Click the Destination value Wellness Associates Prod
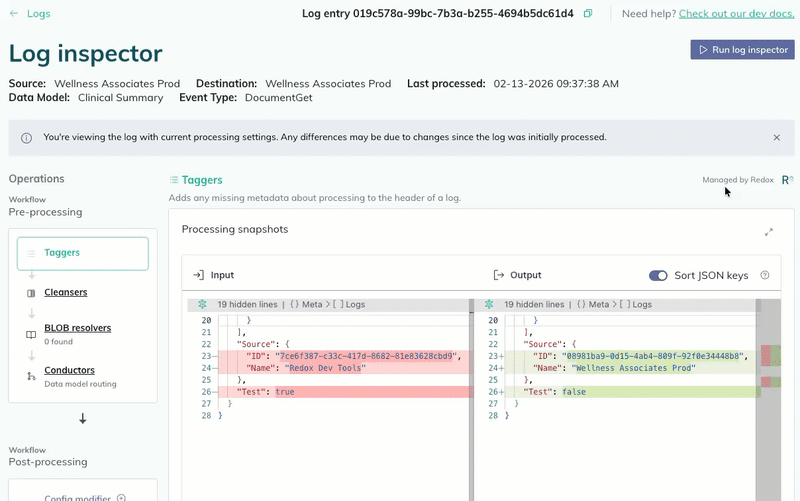Image resolution: width=800 pixels, height=501 pixels. [328, 84]
